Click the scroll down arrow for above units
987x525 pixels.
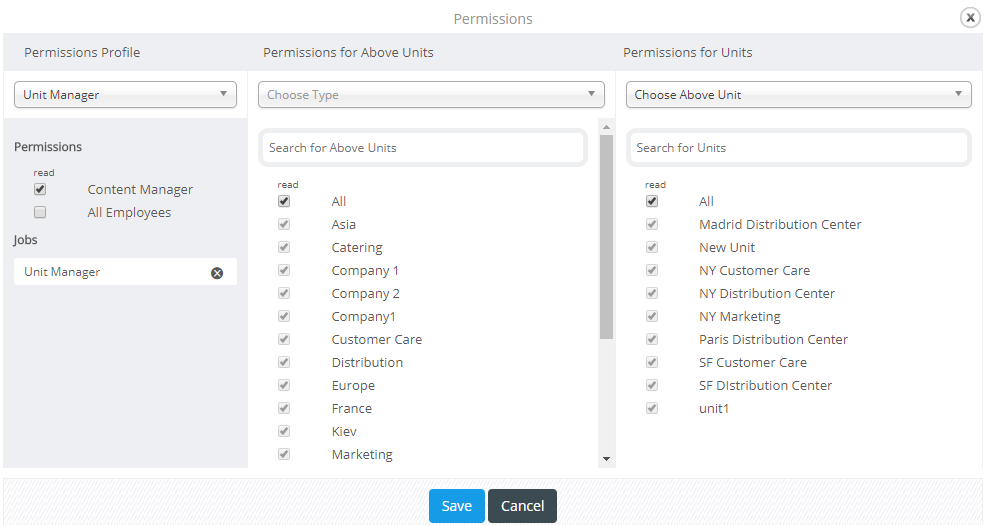[606, 459]
